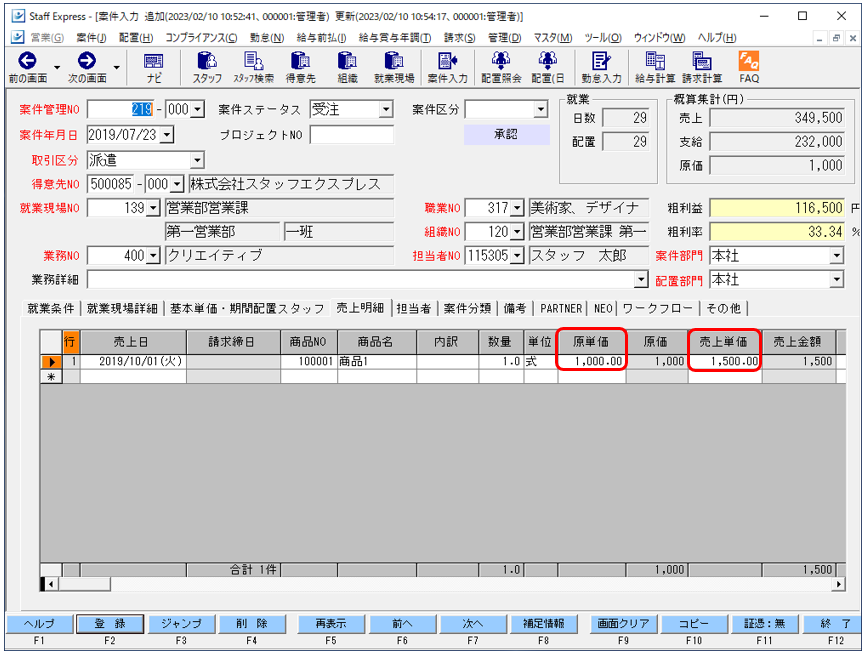The width and height of the screenshot is (864, 654).
Task: Open the マスタ(M) menu
Action: click(553, 37)
